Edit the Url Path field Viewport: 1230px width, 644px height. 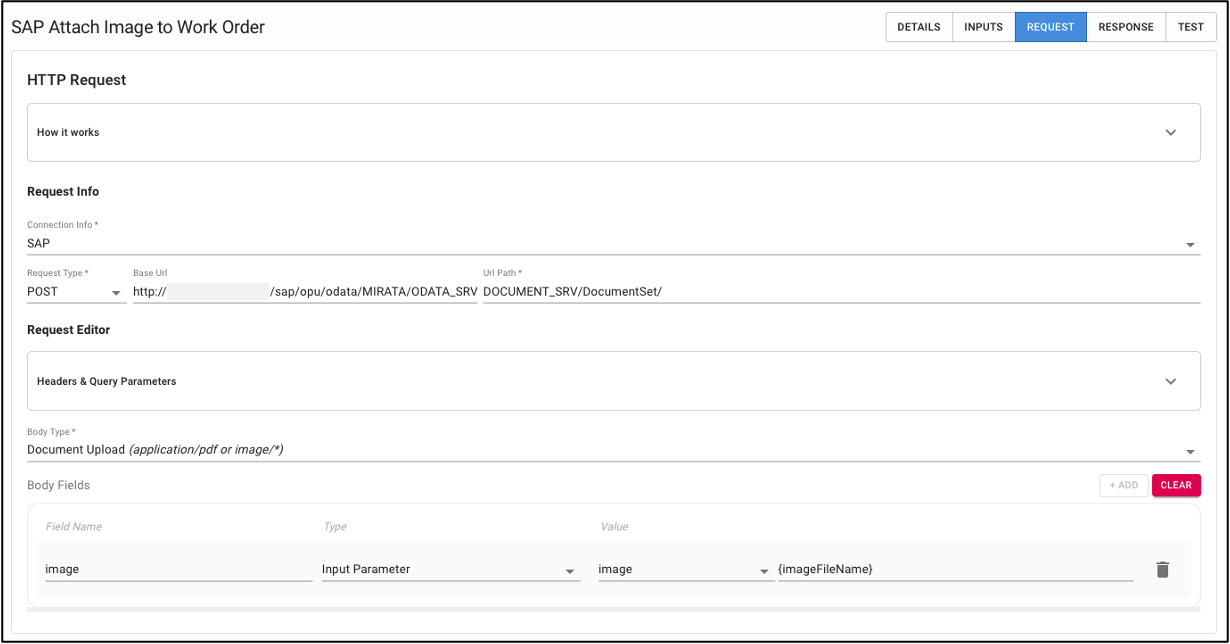coord(842,292)
